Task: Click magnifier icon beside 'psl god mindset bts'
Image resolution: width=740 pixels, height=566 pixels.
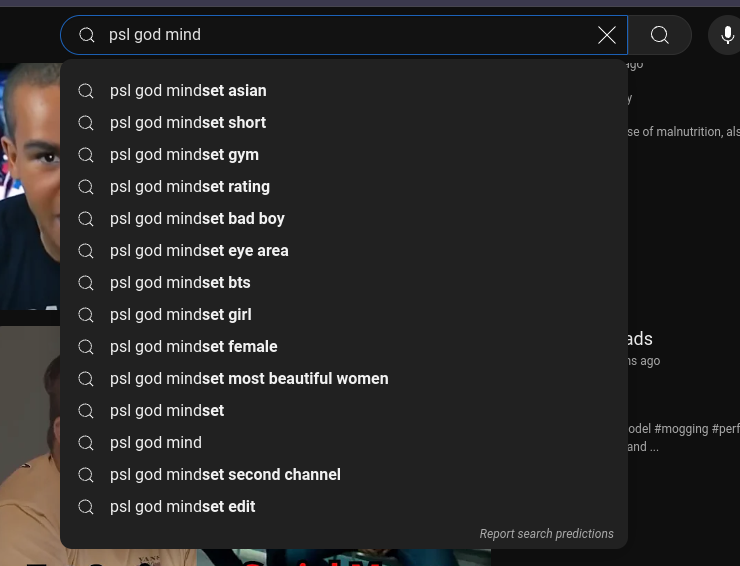Action: [86, 283]
